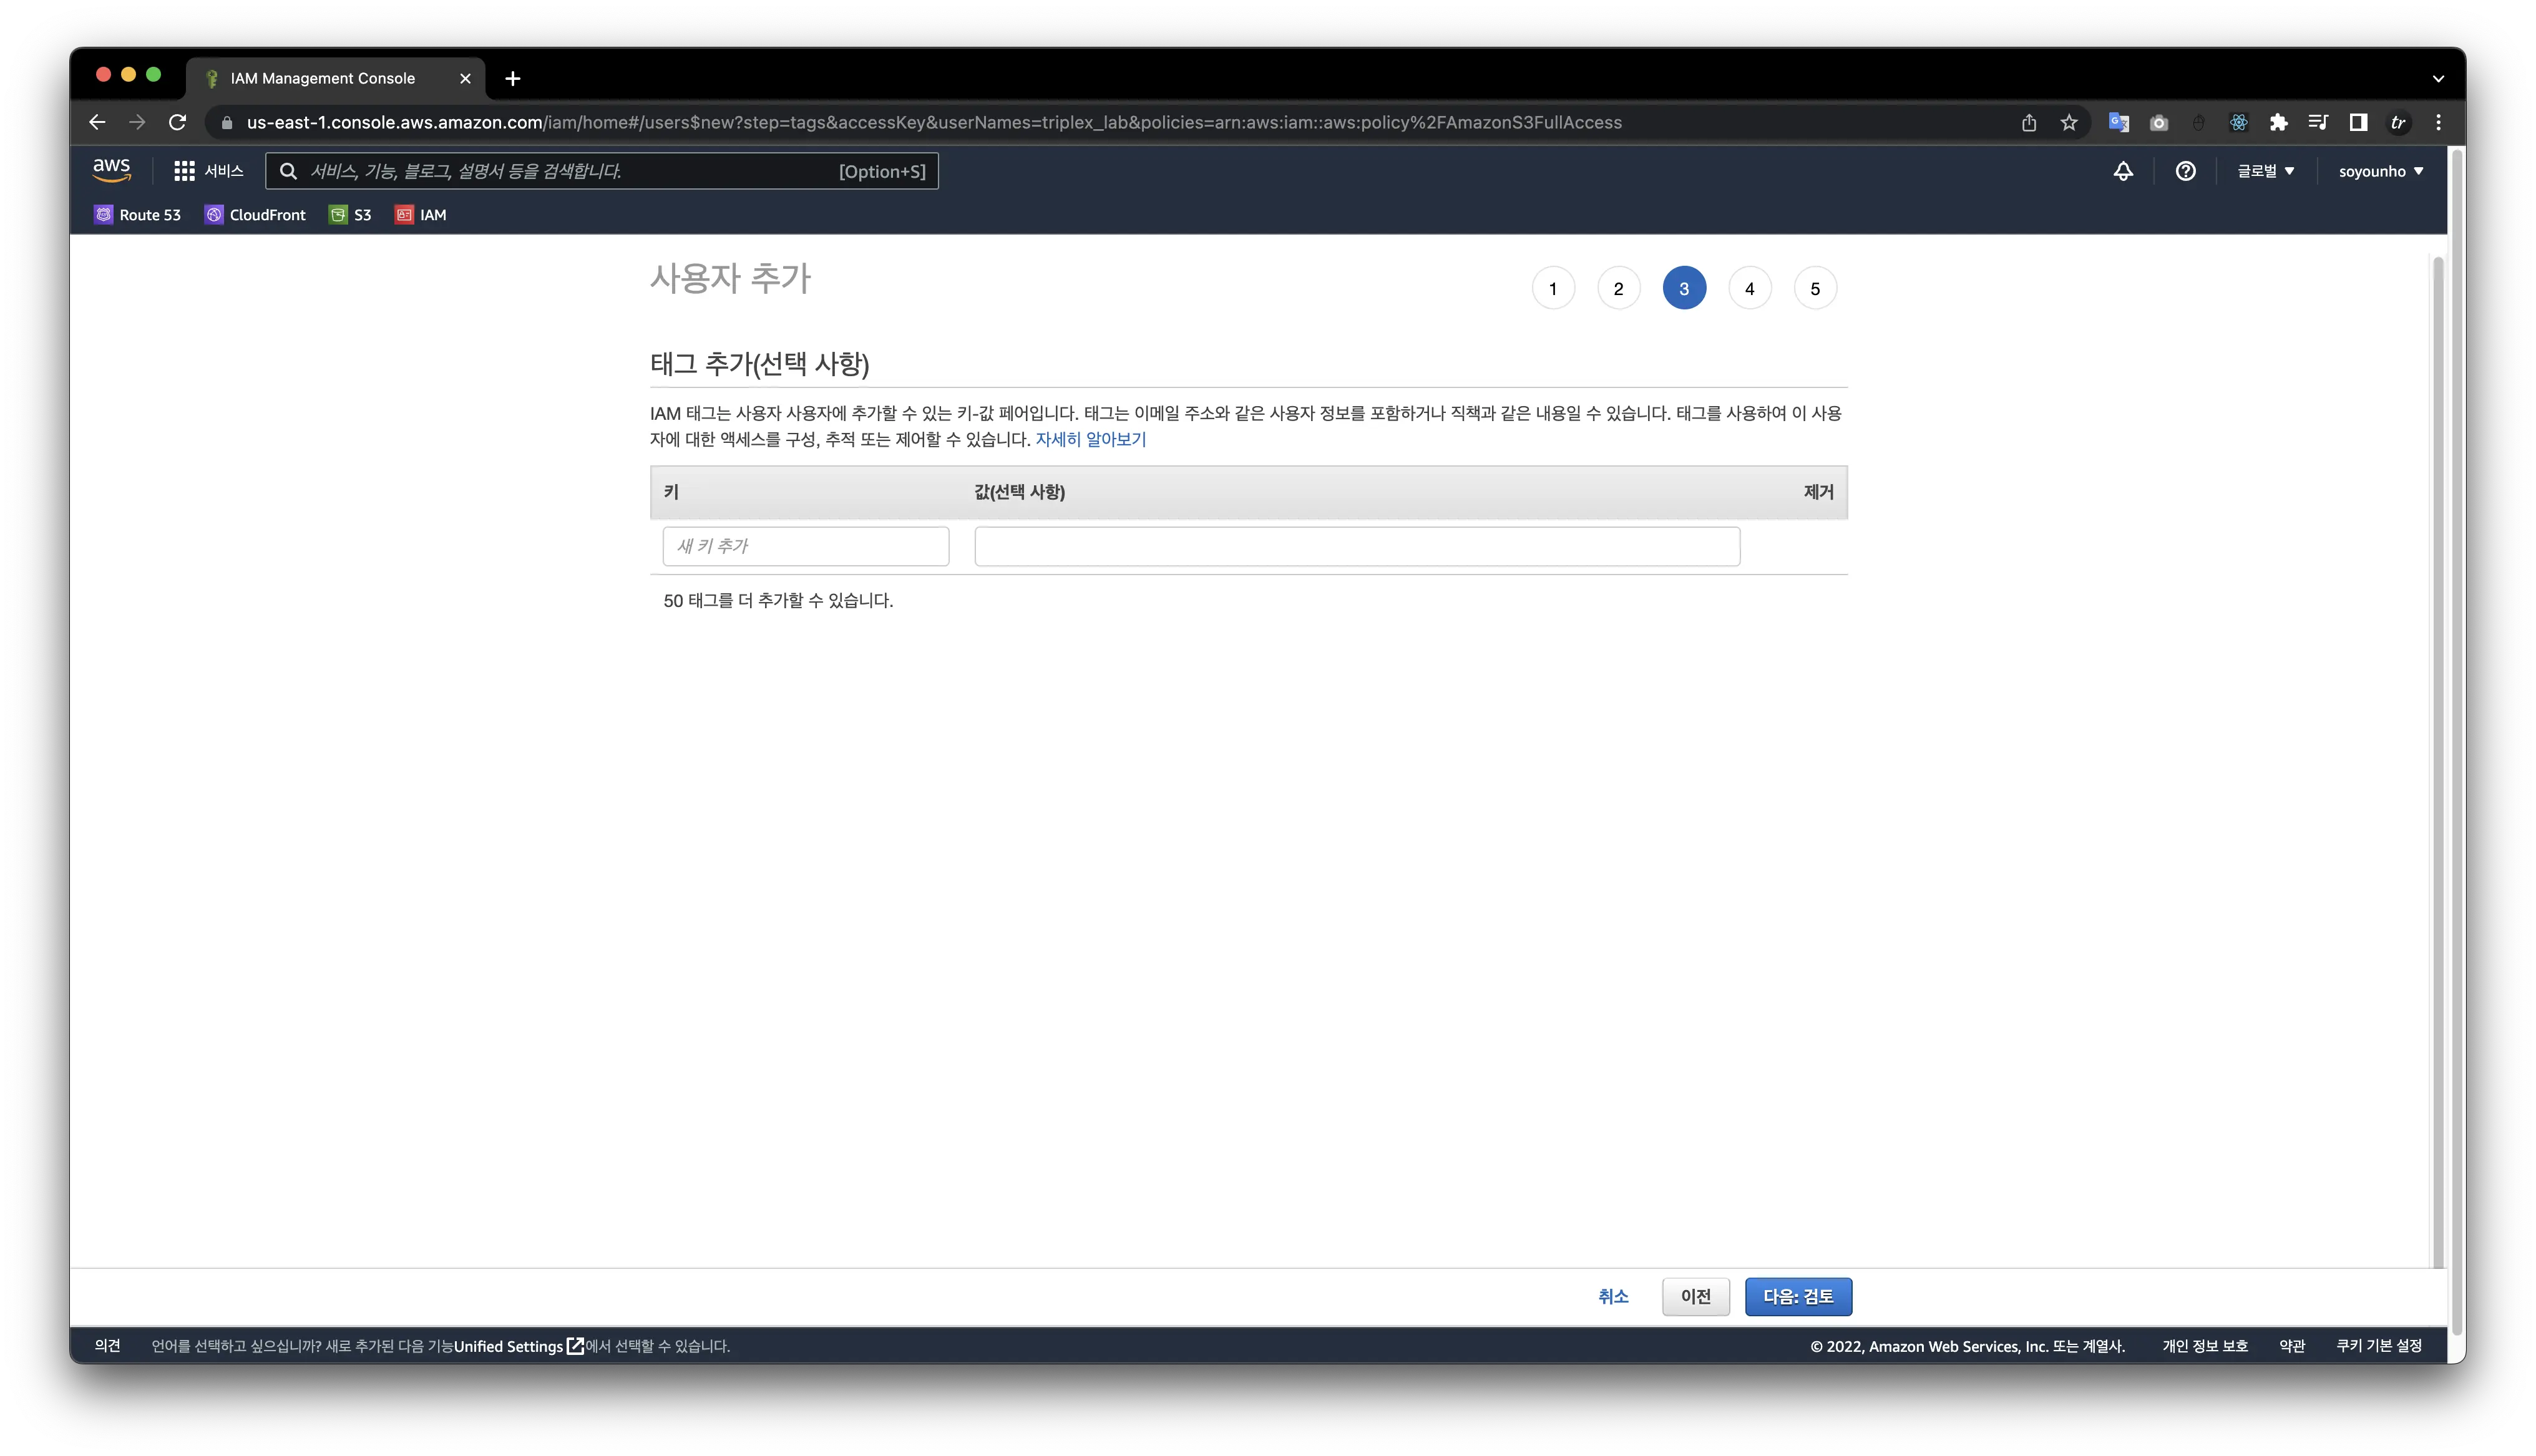Open the help question mark icon
The width and height of the screenshot is (2536, 1456).
(2185, 171)
